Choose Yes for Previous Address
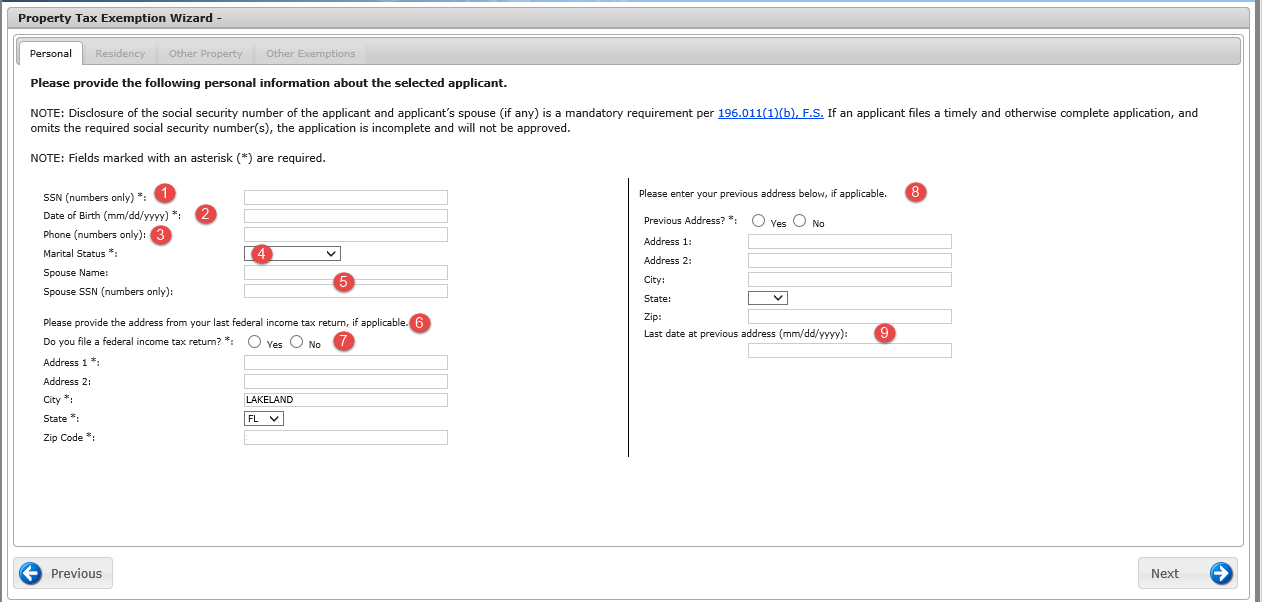This screenshot has width=1262, height=602. [759, 221]
